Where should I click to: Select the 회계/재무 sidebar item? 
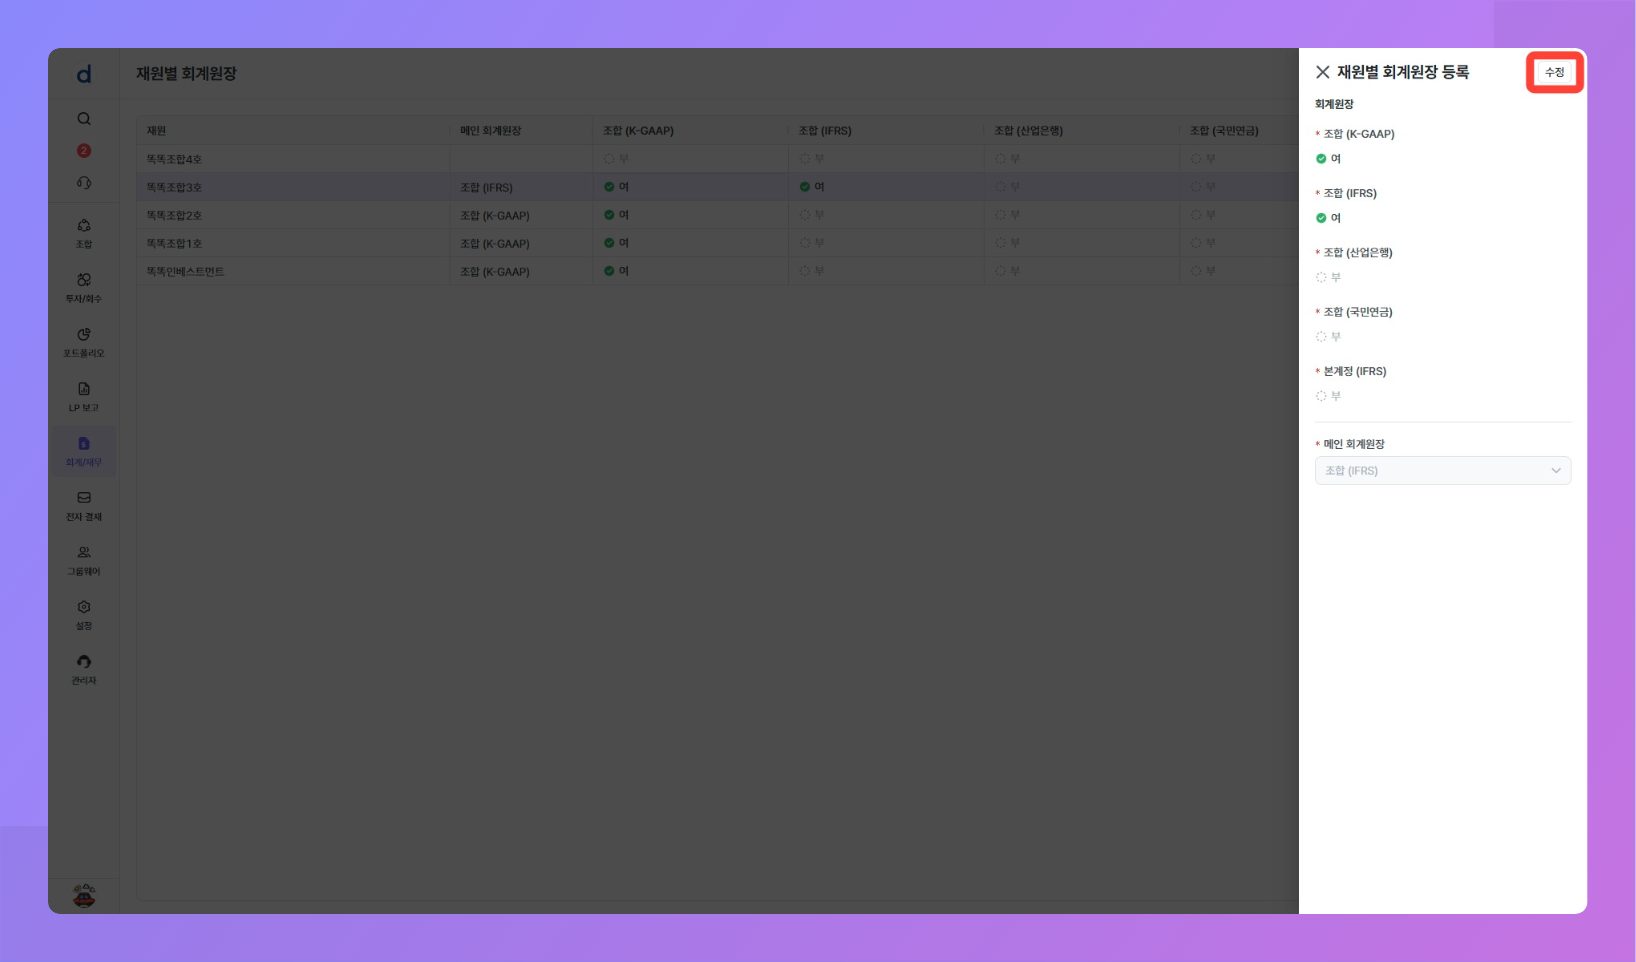click(x=84, y=452)
